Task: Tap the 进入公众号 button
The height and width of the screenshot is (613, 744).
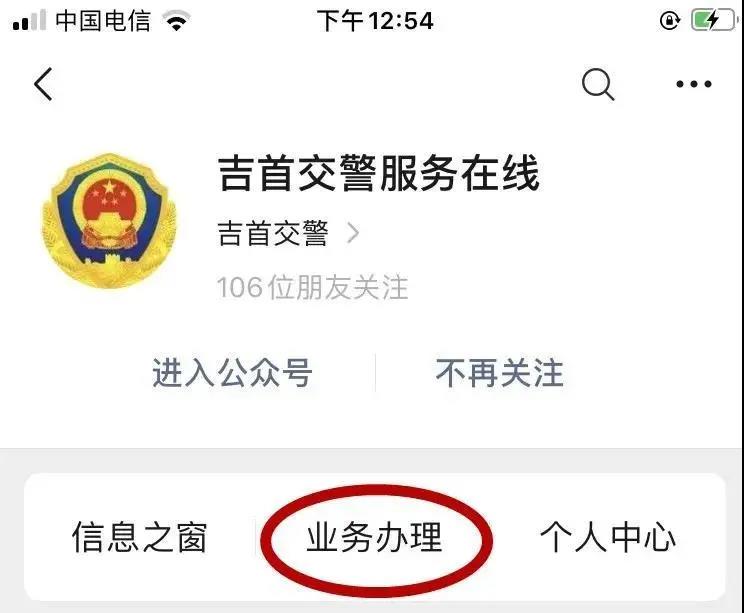Action: 232,372
